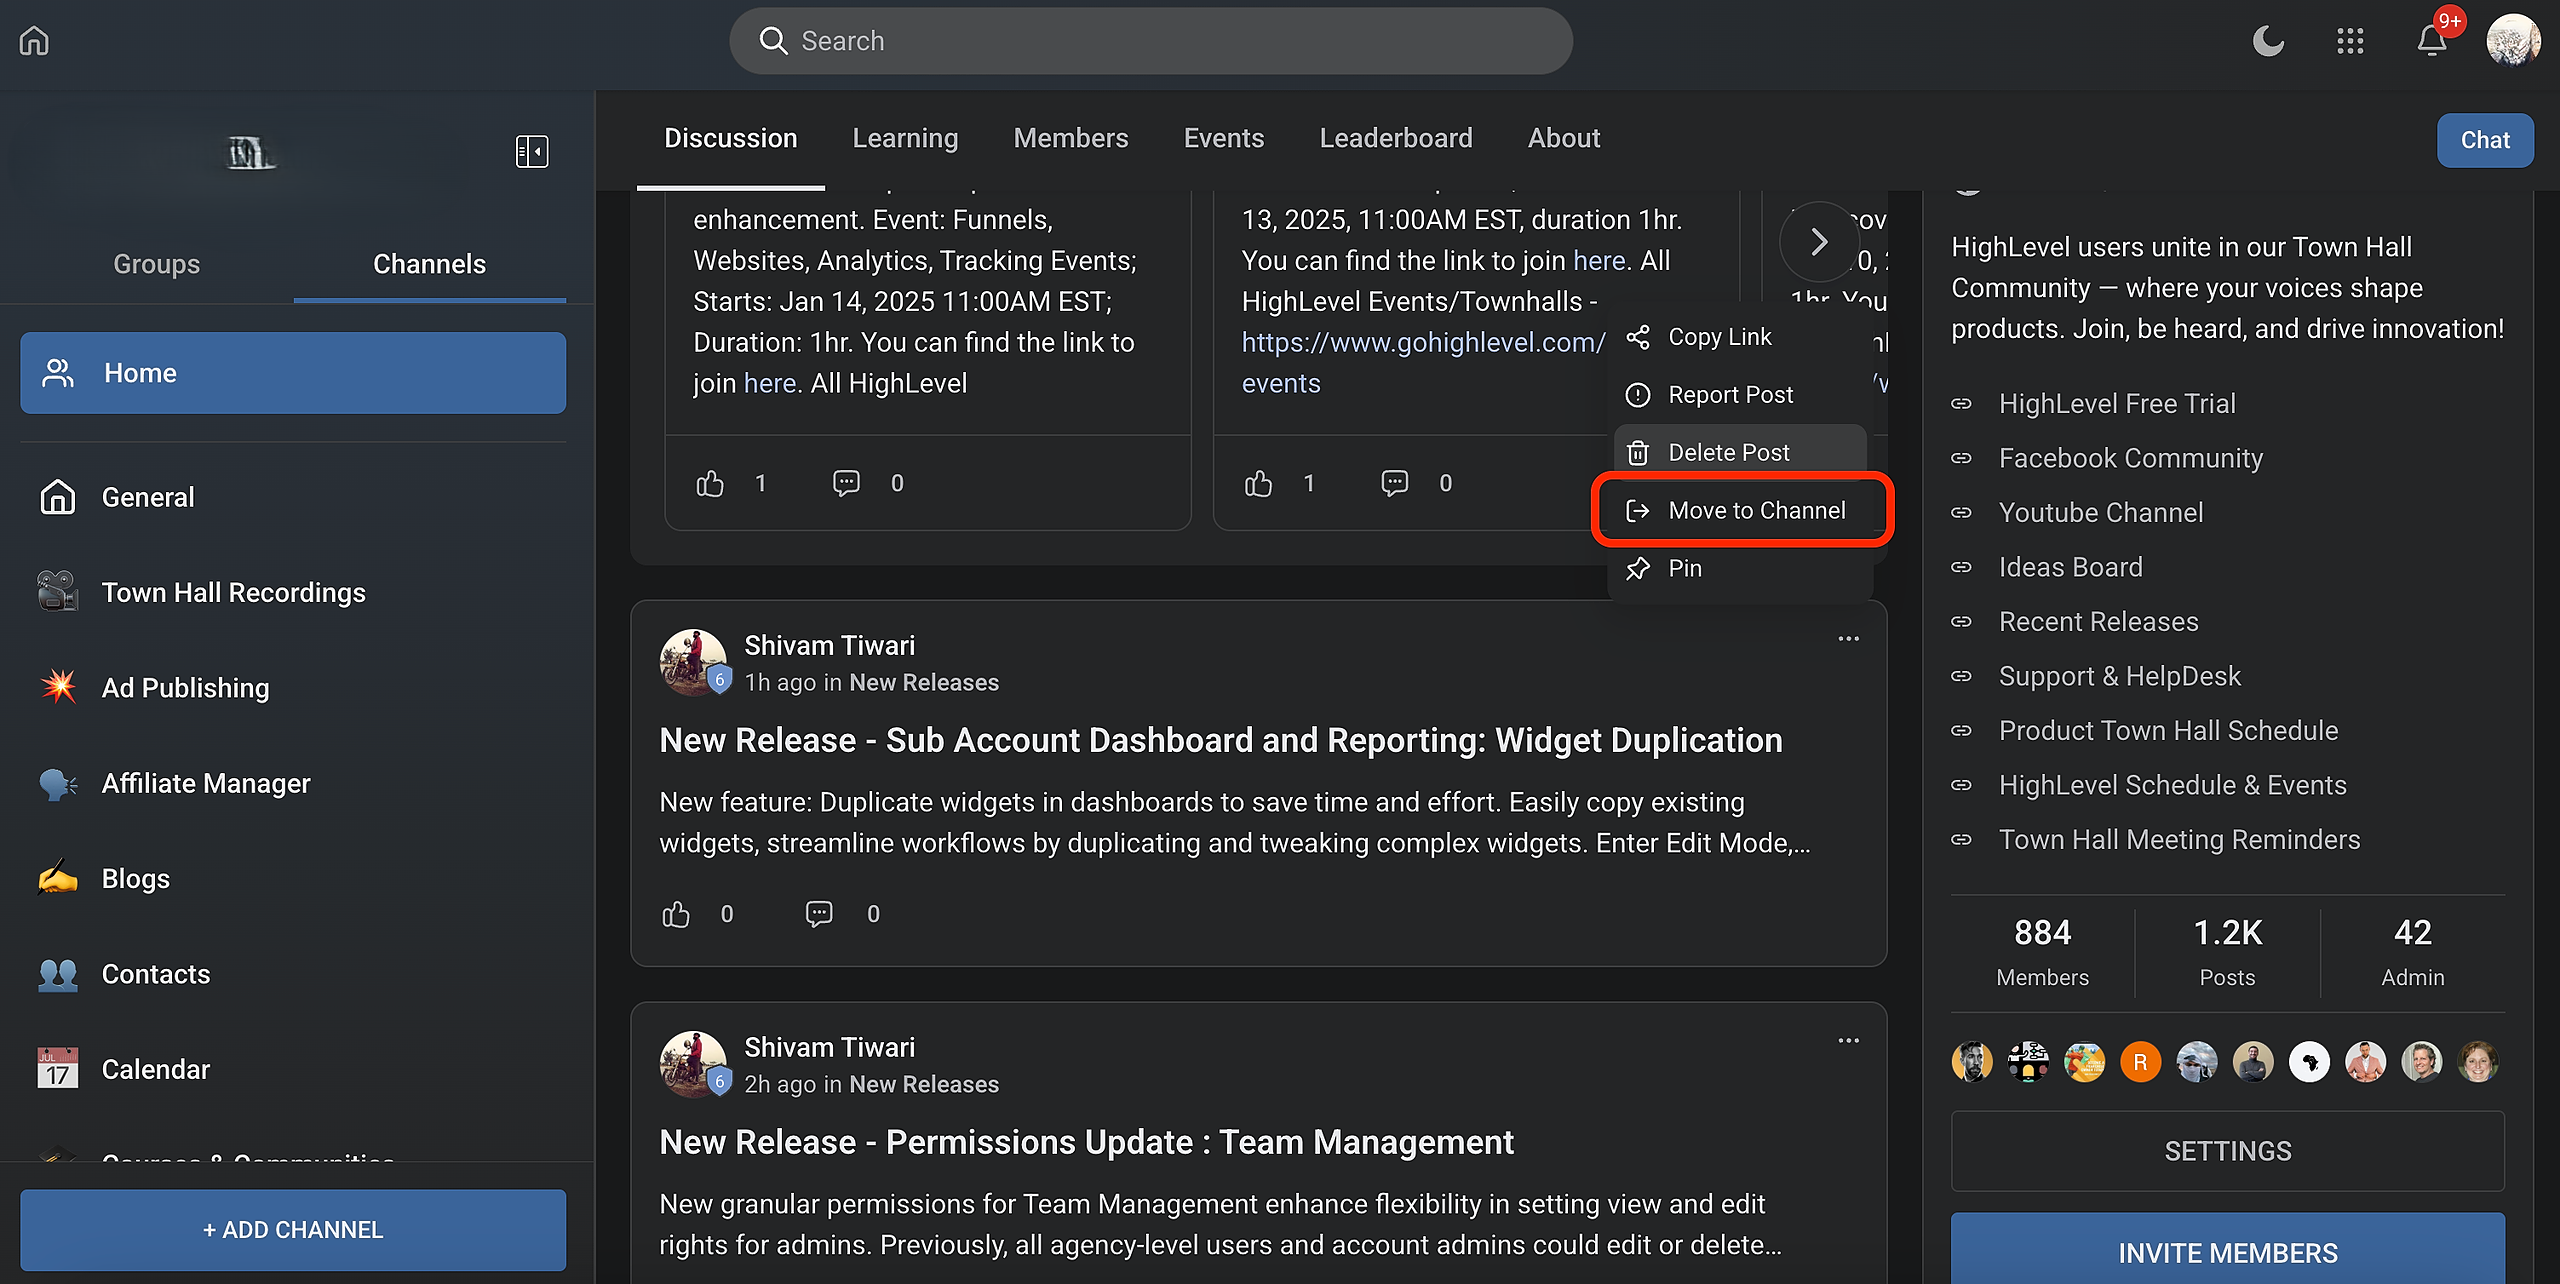The image size is (2560, 1284).
Task: Open the Permissions Update post title
Action: coord(1086,1142)
